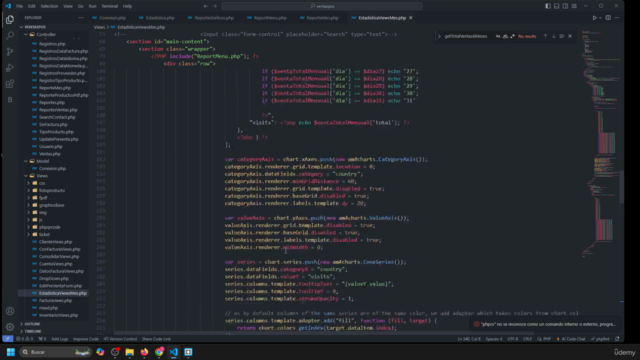Click Add Logs in status bar

point(60,339)
